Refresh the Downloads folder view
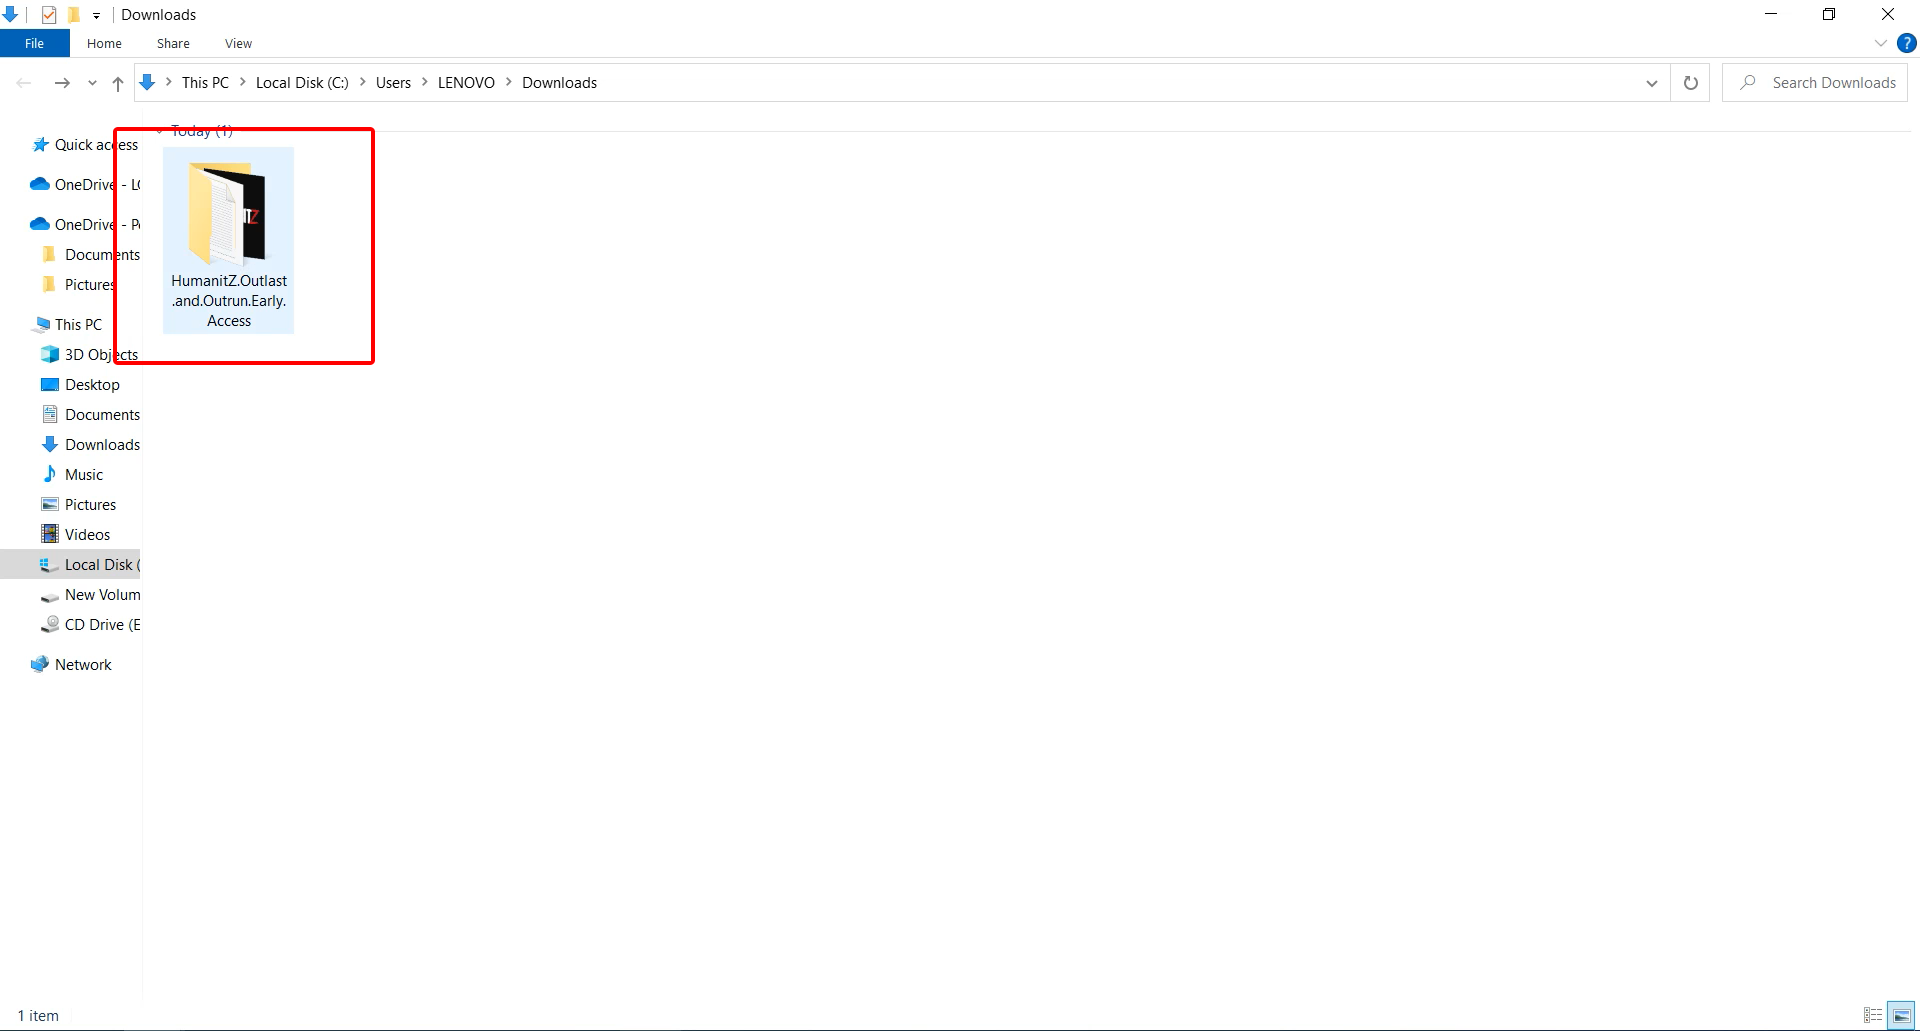 click(1690, 83)
